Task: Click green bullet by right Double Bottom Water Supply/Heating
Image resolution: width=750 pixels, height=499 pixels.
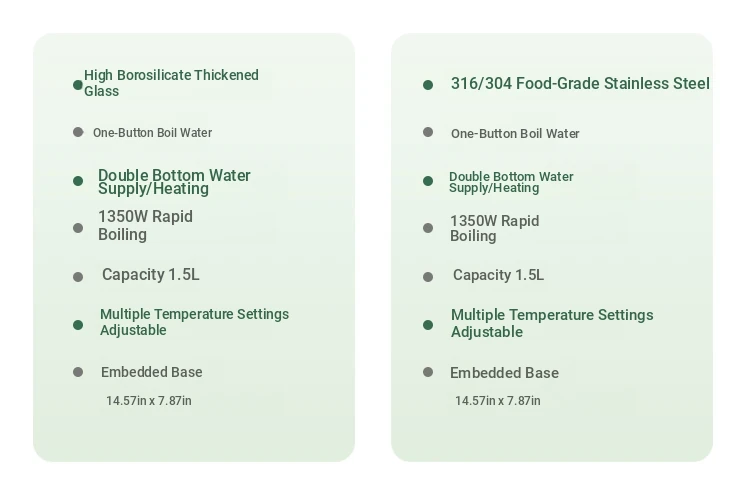Action: tap(428, 181)
